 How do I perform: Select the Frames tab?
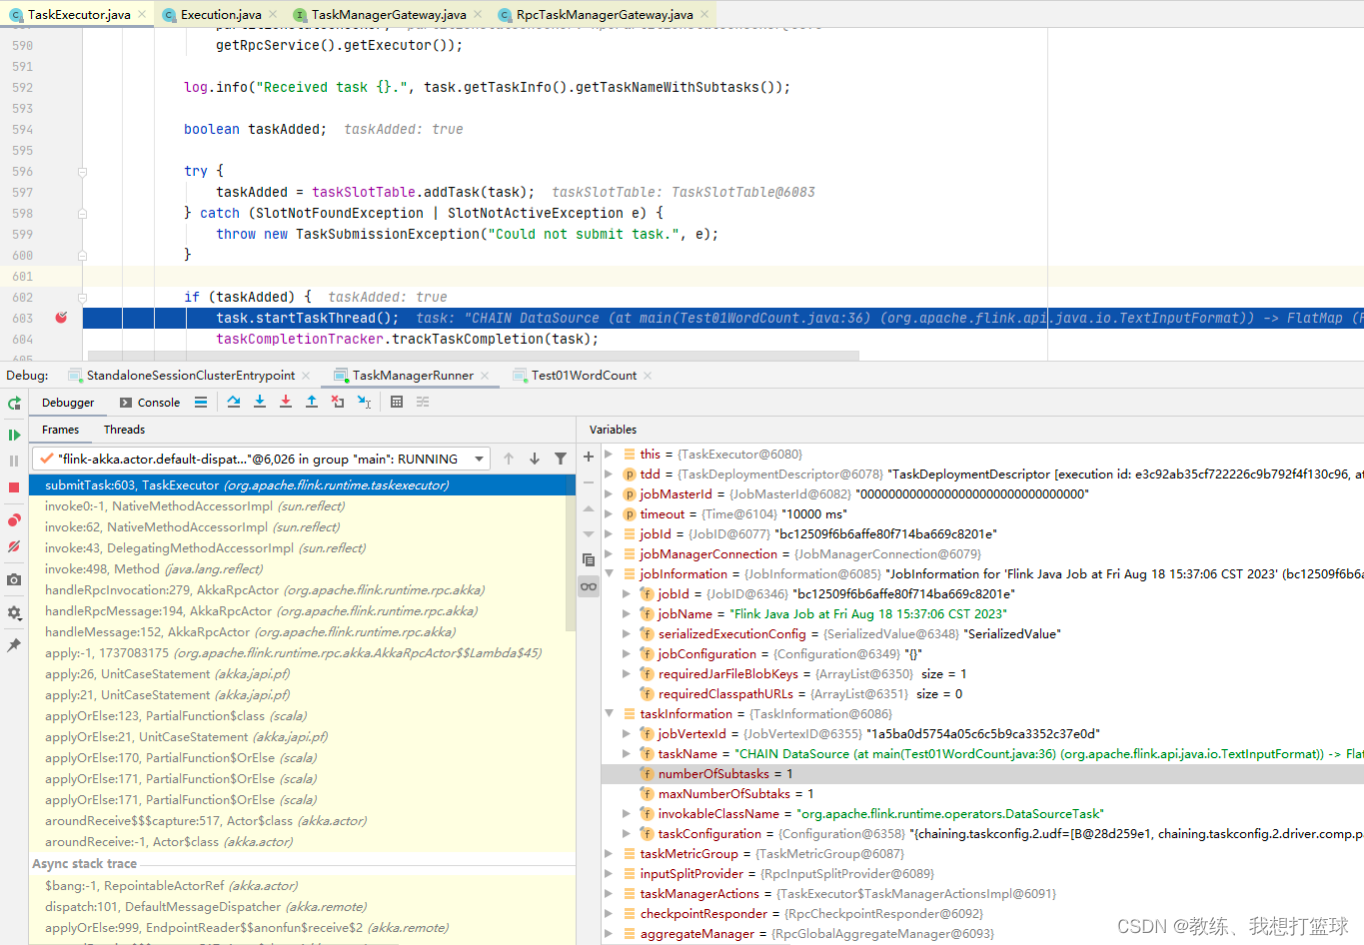pyautogui.click(x=60, y=429)
